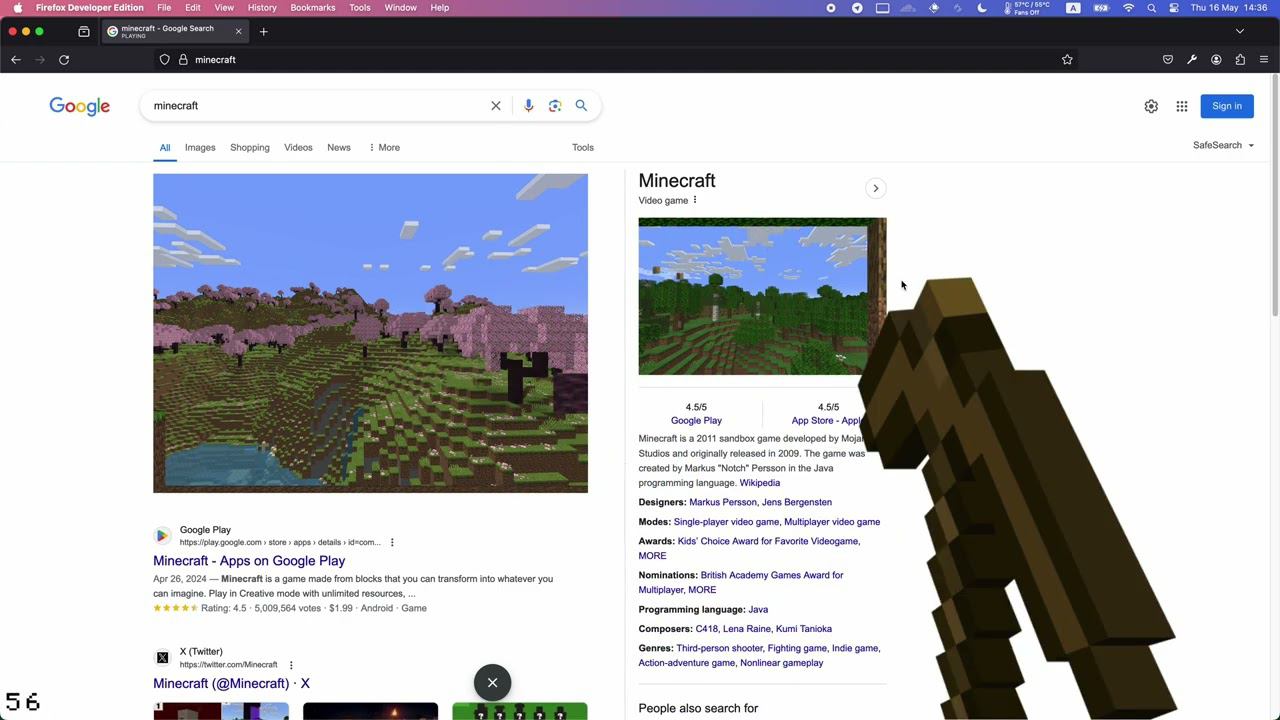Screen dimensions: 1280x720
Task: Open the Apple menu
Action: click(x=18, y=8)
